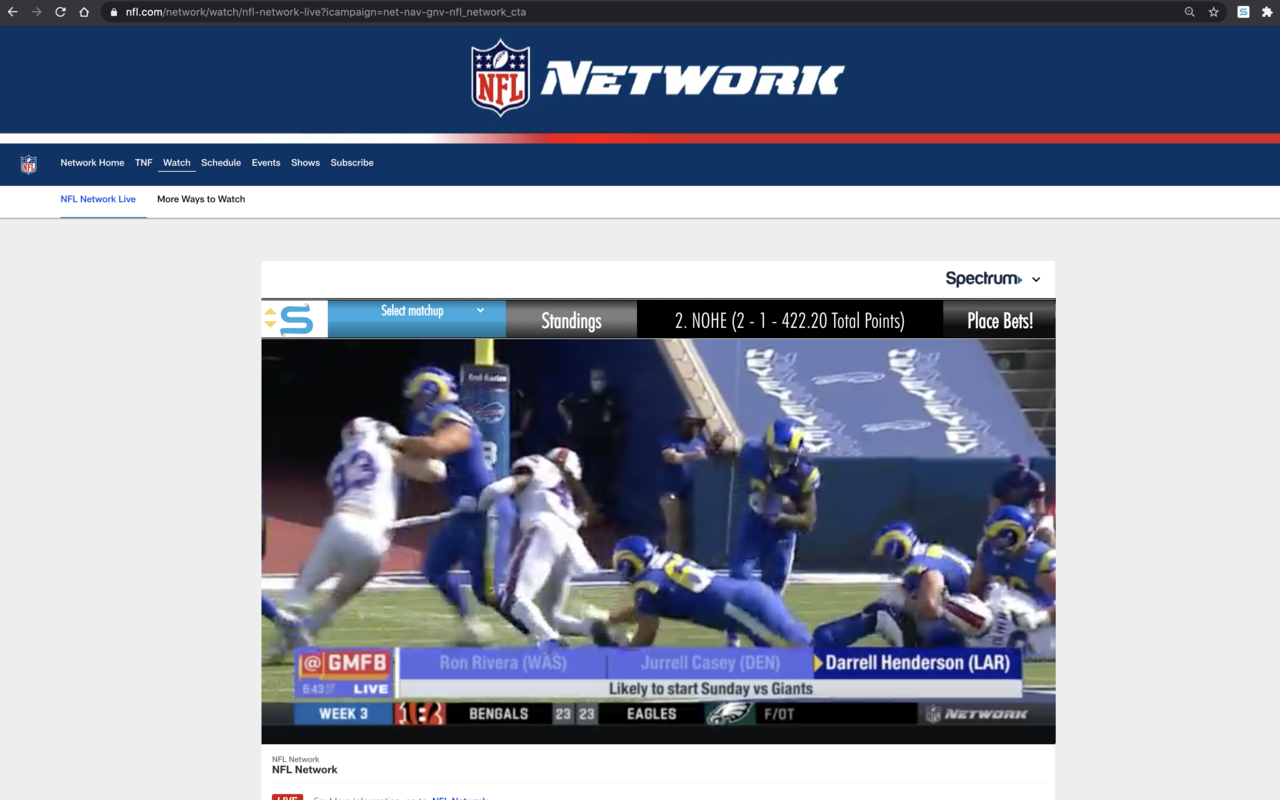Viewport: 1280px width, 800px height.
Task: Click the S logo in the overlay bar
Action: click(x=296, y=320)
